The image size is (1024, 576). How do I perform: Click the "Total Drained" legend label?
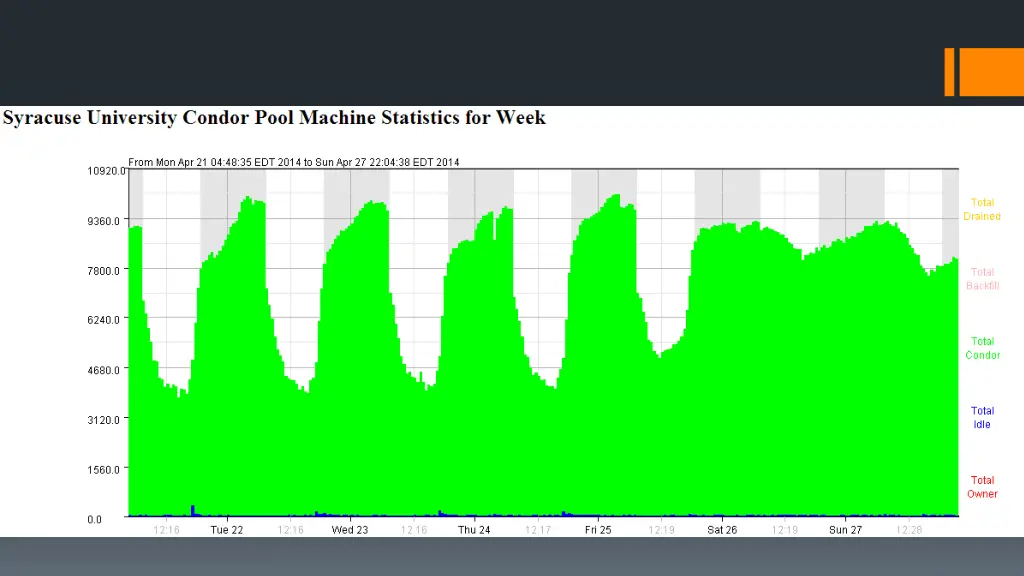pos(982,210)
